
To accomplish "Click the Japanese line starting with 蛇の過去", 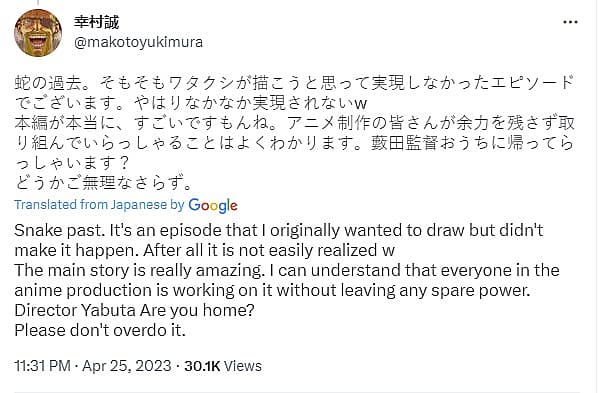I will click(x=294, y=83).
